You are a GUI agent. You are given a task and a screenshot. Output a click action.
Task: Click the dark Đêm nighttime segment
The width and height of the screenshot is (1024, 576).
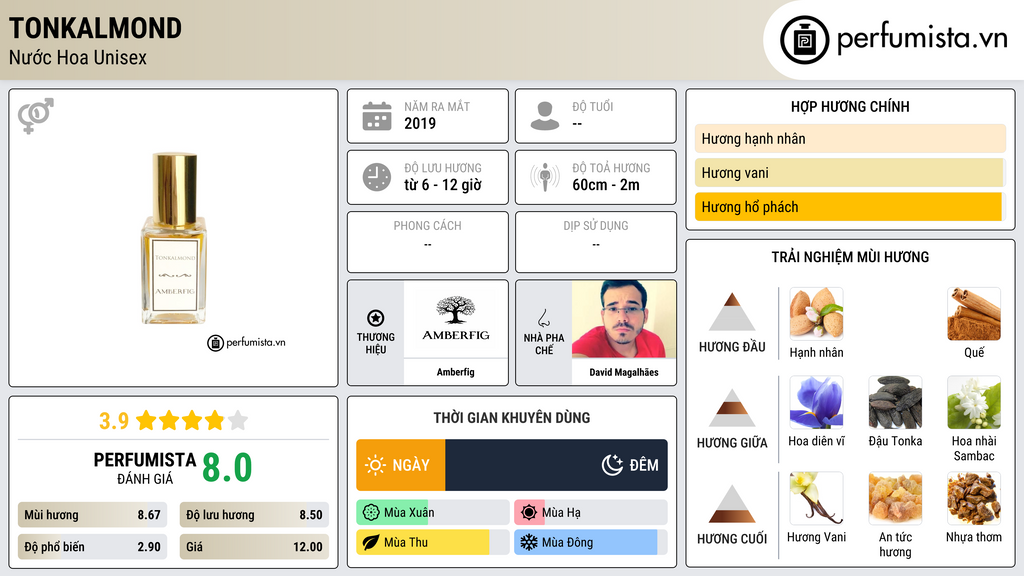point(556,465)
